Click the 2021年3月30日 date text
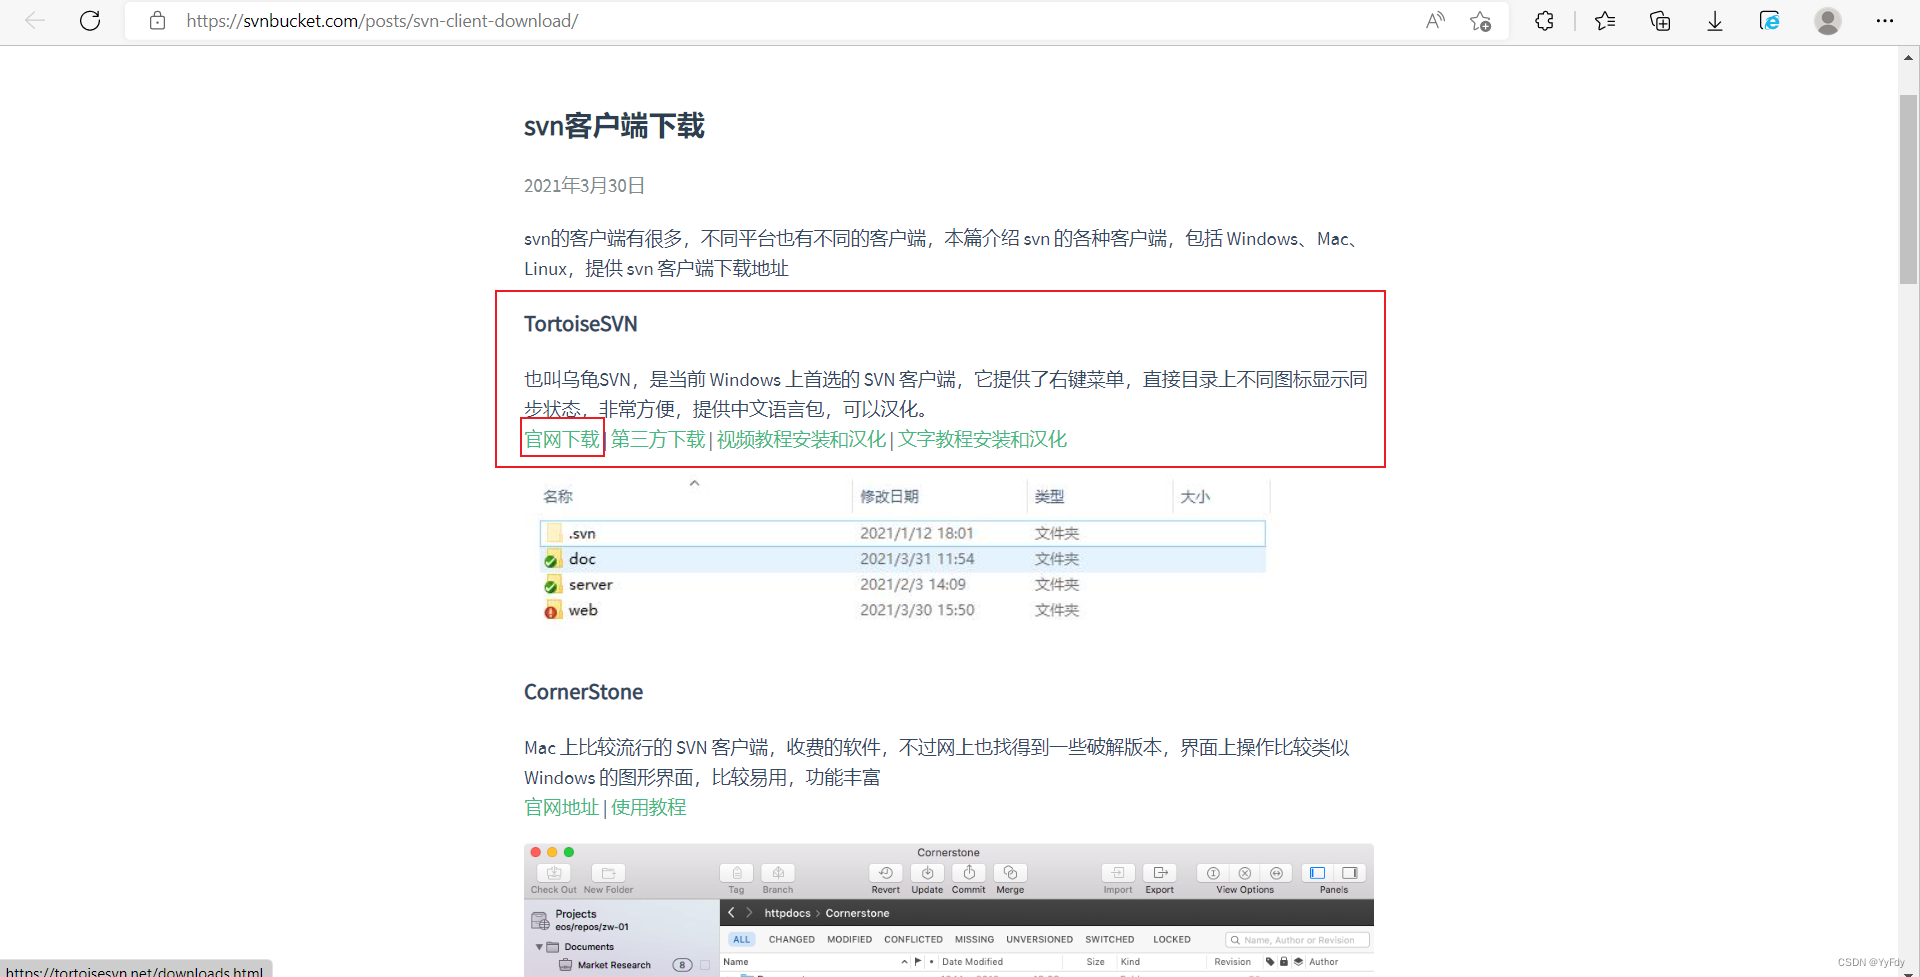Image resolution: width=1920 pixels, height=977 pixels. (x=584, y=185)
